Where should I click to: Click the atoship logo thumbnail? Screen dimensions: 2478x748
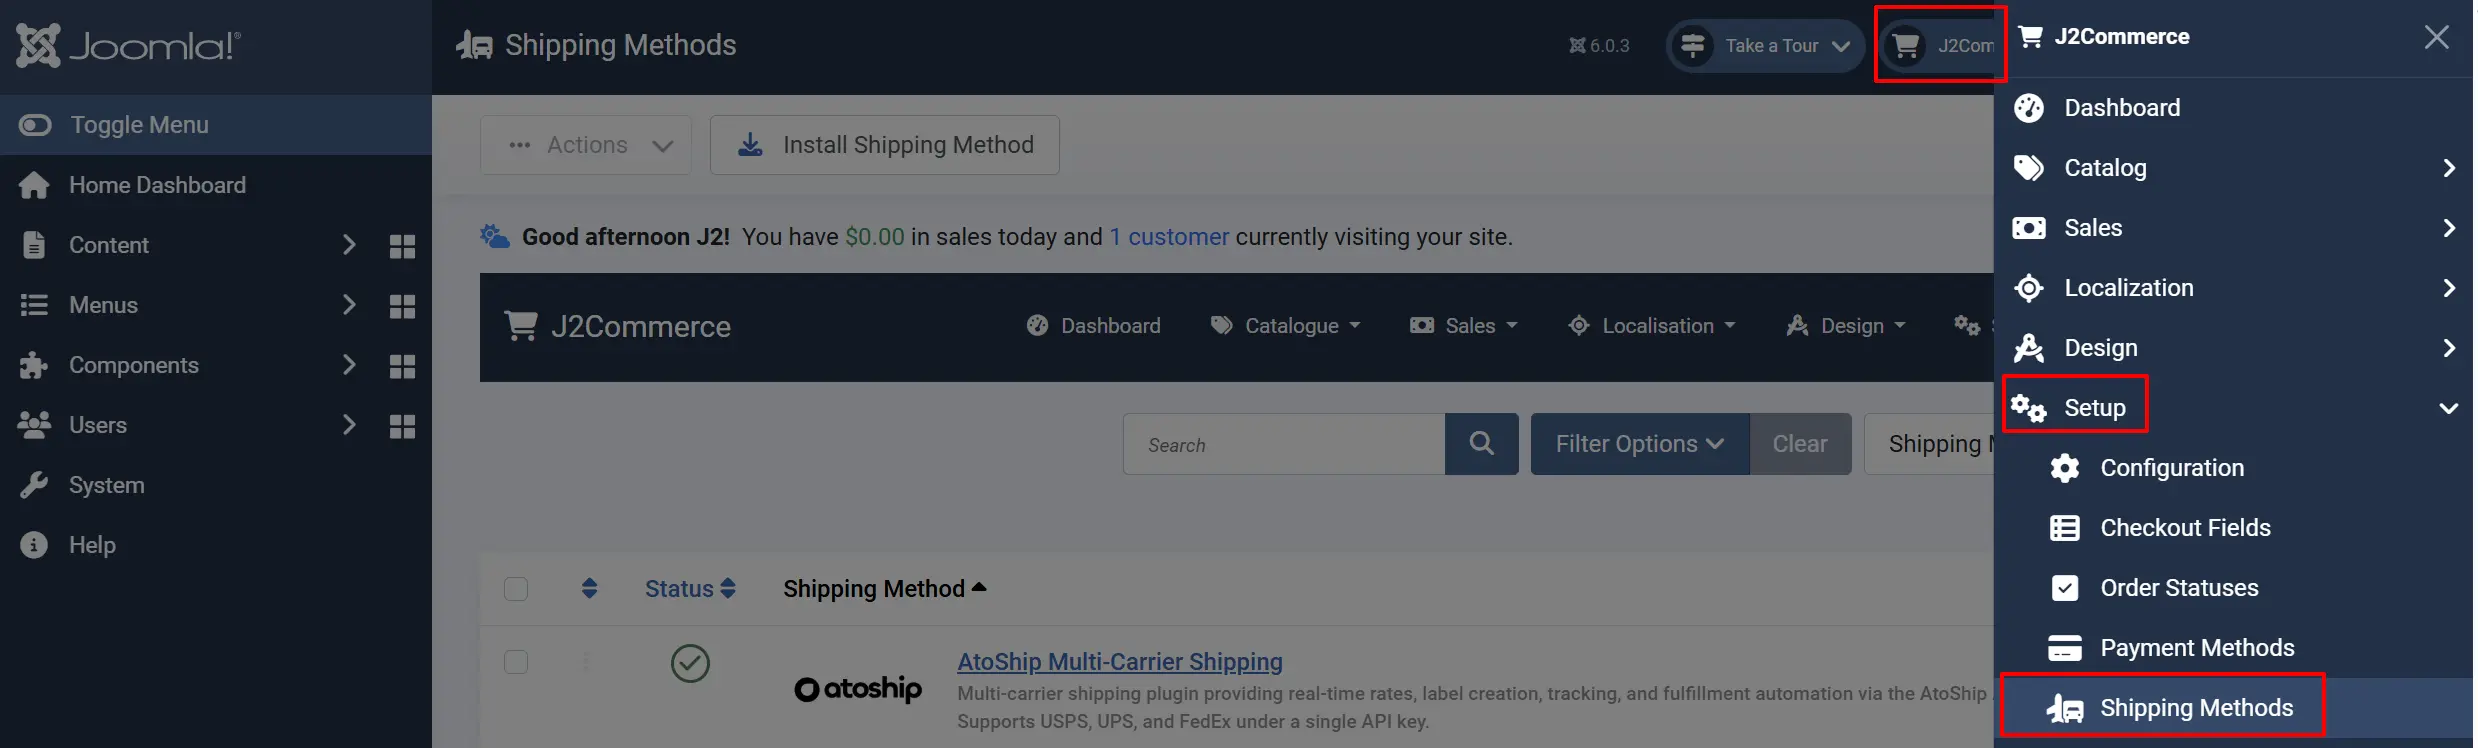(857, 689)
